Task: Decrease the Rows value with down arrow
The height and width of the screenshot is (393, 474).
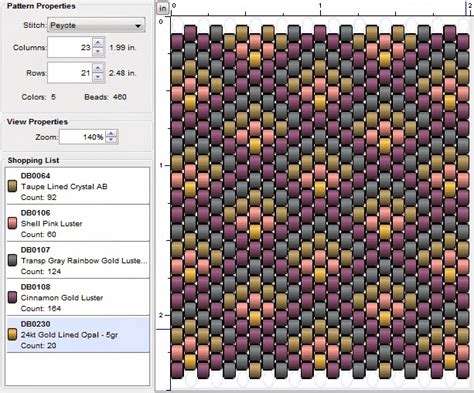Action: (x=98, y=77)
